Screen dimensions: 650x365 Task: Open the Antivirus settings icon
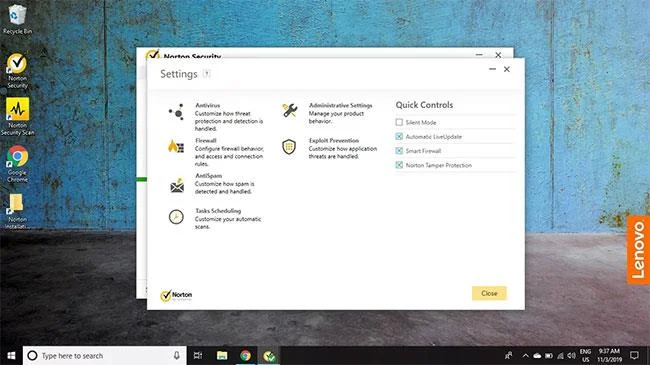(x=176, y=112)
